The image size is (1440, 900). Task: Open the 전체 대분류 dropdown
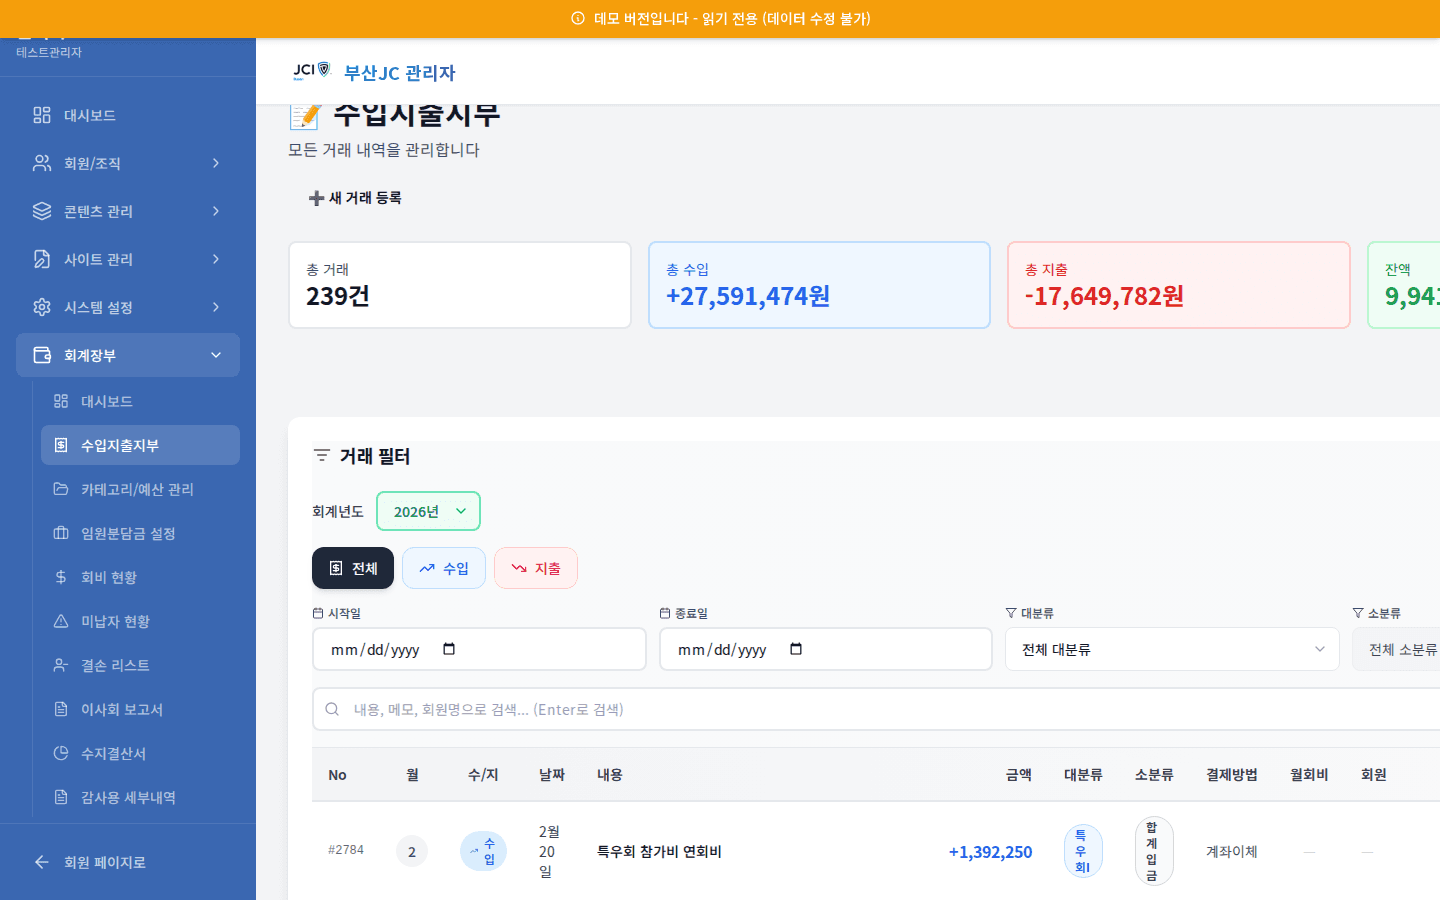pyautogui.click(x=1172, y=649)
